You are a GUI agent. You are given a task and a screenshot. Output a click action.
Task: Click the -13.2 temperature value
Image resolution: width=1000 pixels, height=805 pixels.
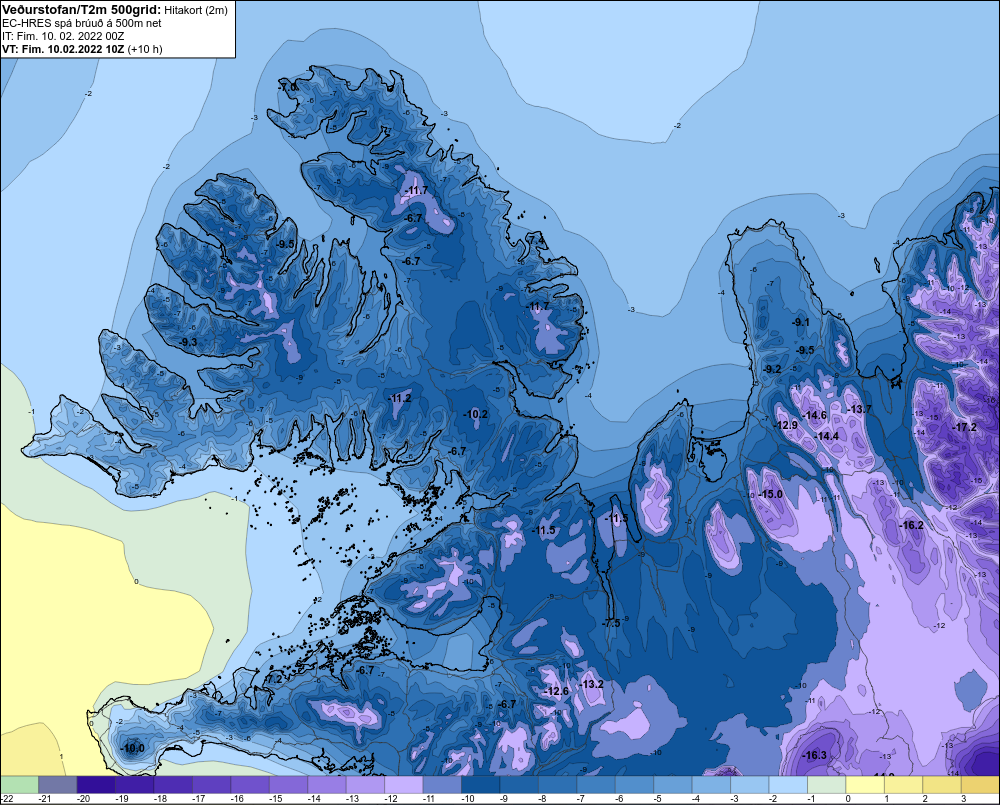click(x=591, y=684)
